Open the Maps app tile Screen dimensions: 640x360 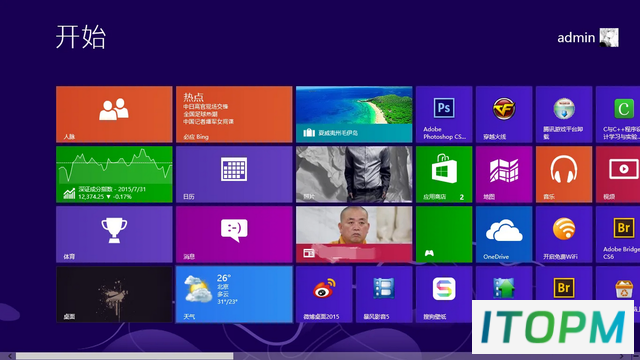pos(504,174)
